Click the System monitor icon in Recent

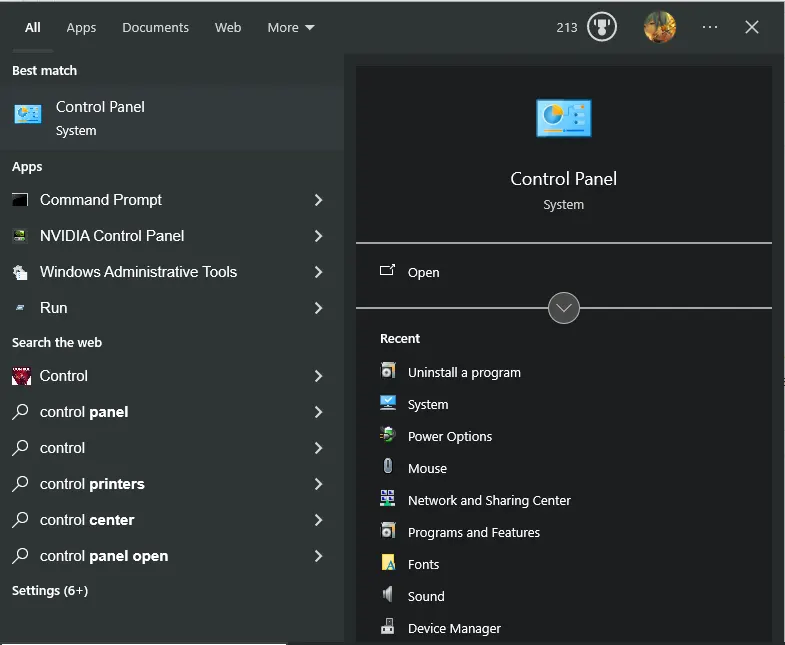tap(388, 403)
